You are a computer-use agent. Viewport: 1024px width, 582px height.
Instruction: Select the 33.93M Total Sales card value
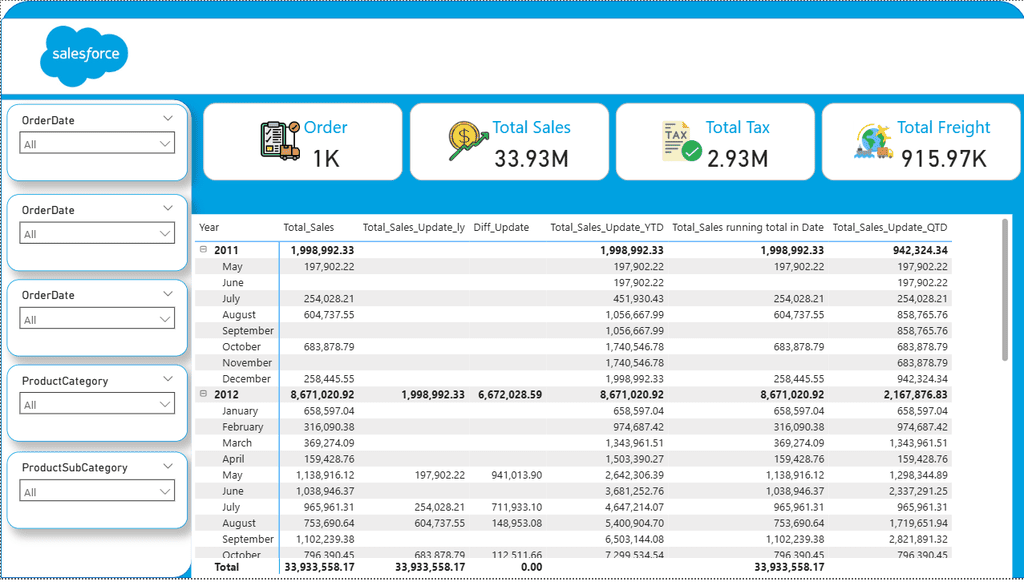point(532,157)
